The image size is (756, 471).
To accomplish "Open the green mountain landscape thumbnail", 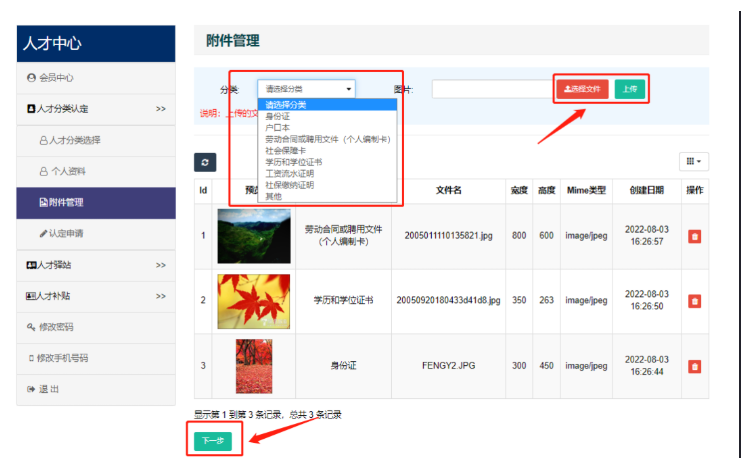I will pos(254,236).
